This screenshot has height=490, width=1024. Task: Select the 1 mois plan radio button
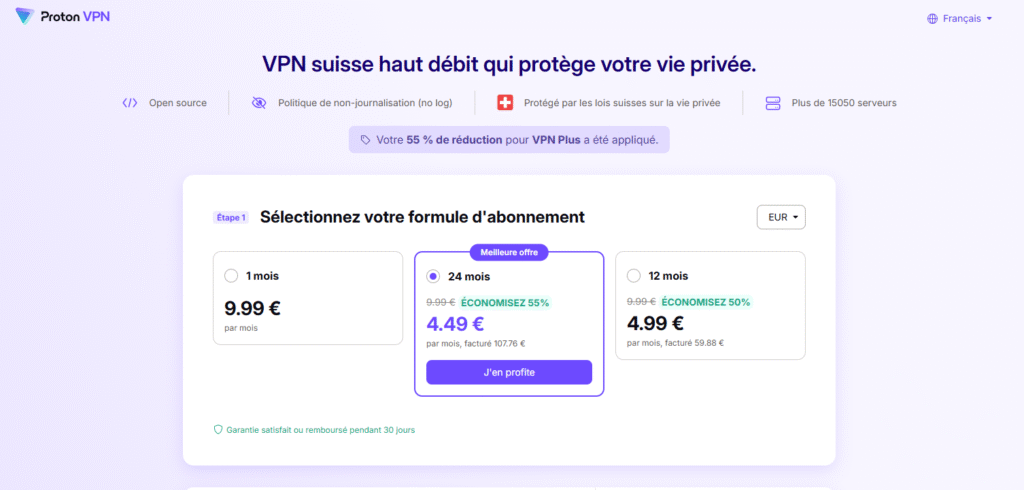coord(231,276)
